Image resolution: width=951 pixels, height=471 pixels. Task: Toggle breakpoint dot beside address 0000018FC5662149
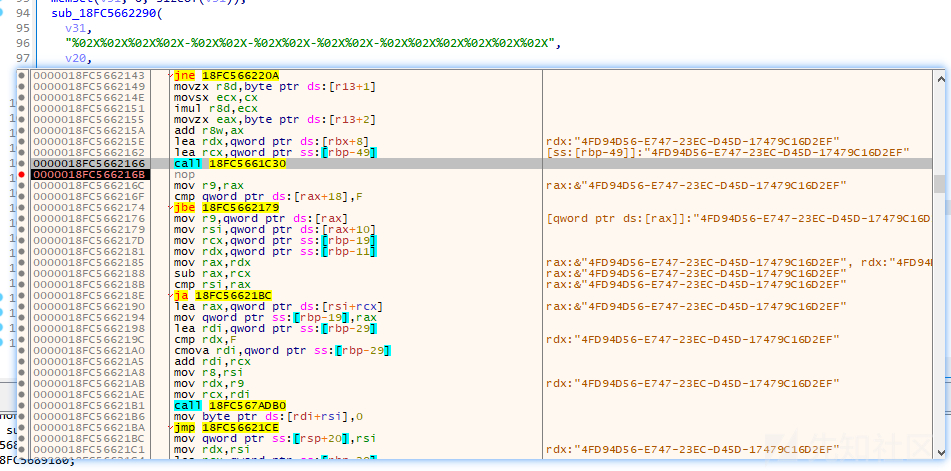point(22,87)
